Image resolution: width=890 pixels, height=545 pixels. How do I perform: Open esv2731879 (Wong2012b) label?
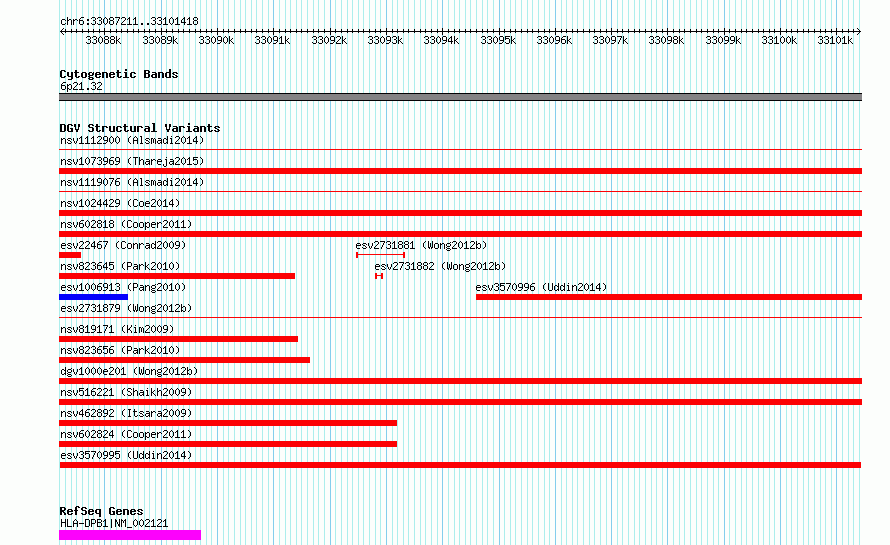[x=126, y=308]
